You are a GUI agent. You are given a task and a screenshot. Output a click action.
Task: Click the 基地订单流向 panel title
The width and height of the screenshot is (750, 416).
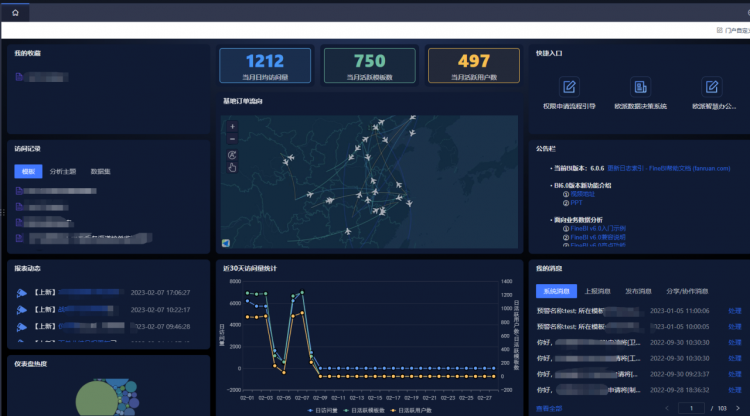pos(243,101)
